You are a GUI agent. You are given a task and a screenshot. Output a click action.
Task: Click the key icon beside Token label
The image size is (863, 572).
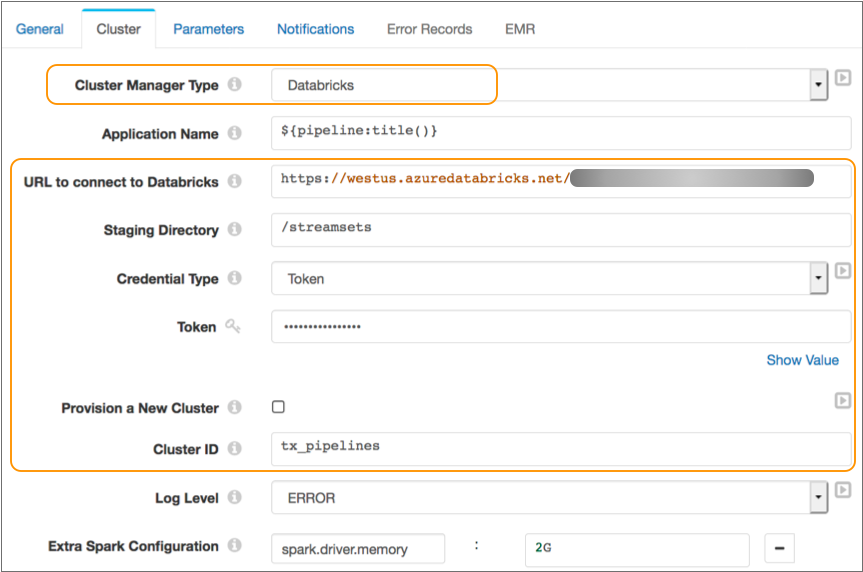(x=233, y=326)
